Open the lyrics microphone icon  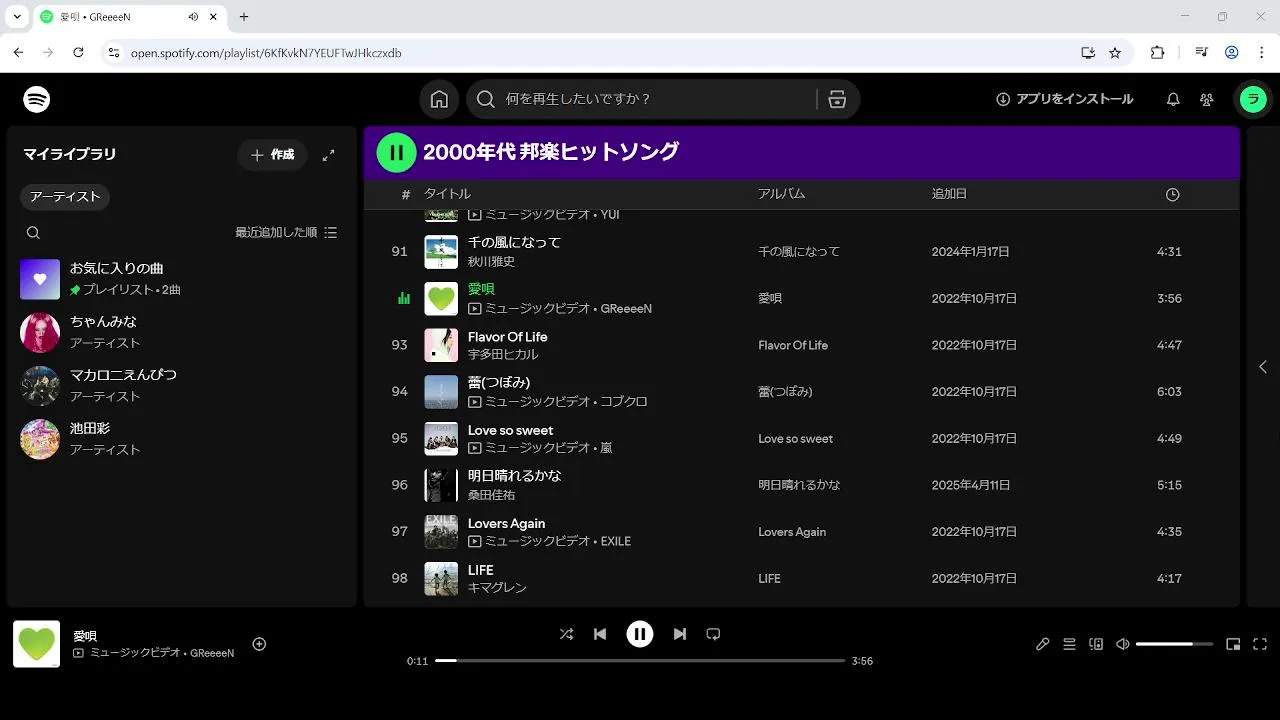(x=1042, y=644)
